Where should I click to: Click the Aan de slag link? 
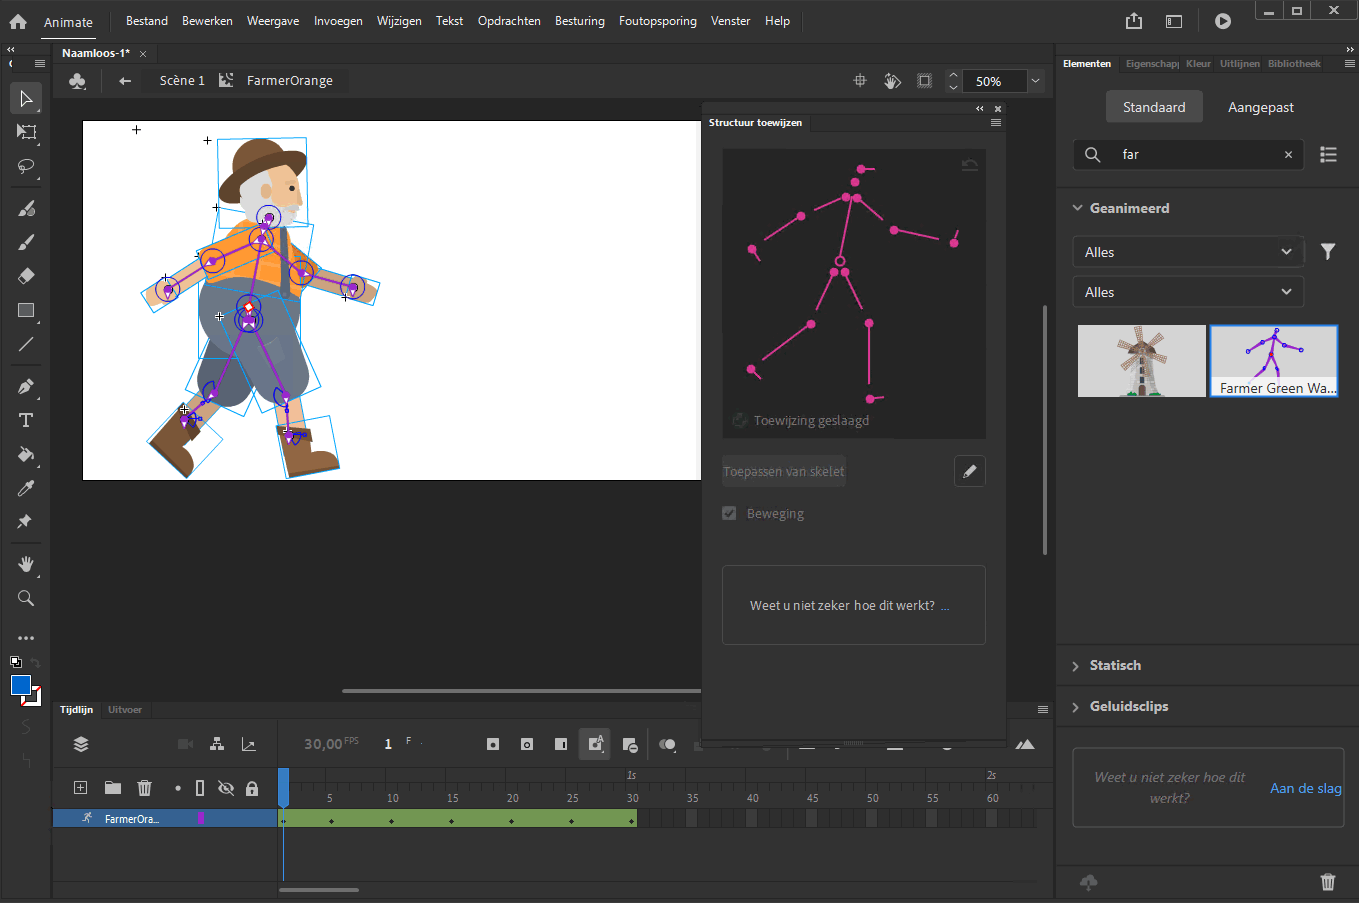(x=1306, y=788)
